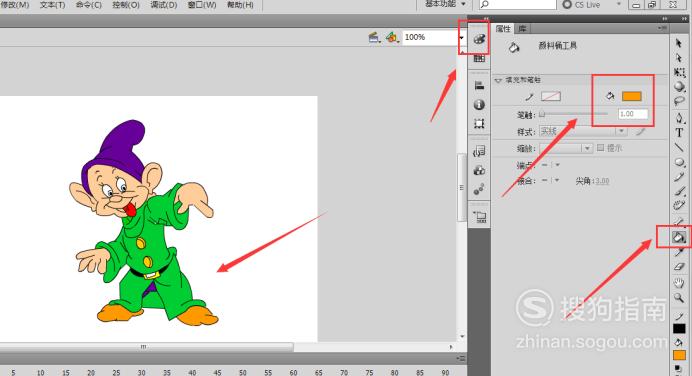Select the Lasso tool
692x376 pixels.
[x=679, y=102]
